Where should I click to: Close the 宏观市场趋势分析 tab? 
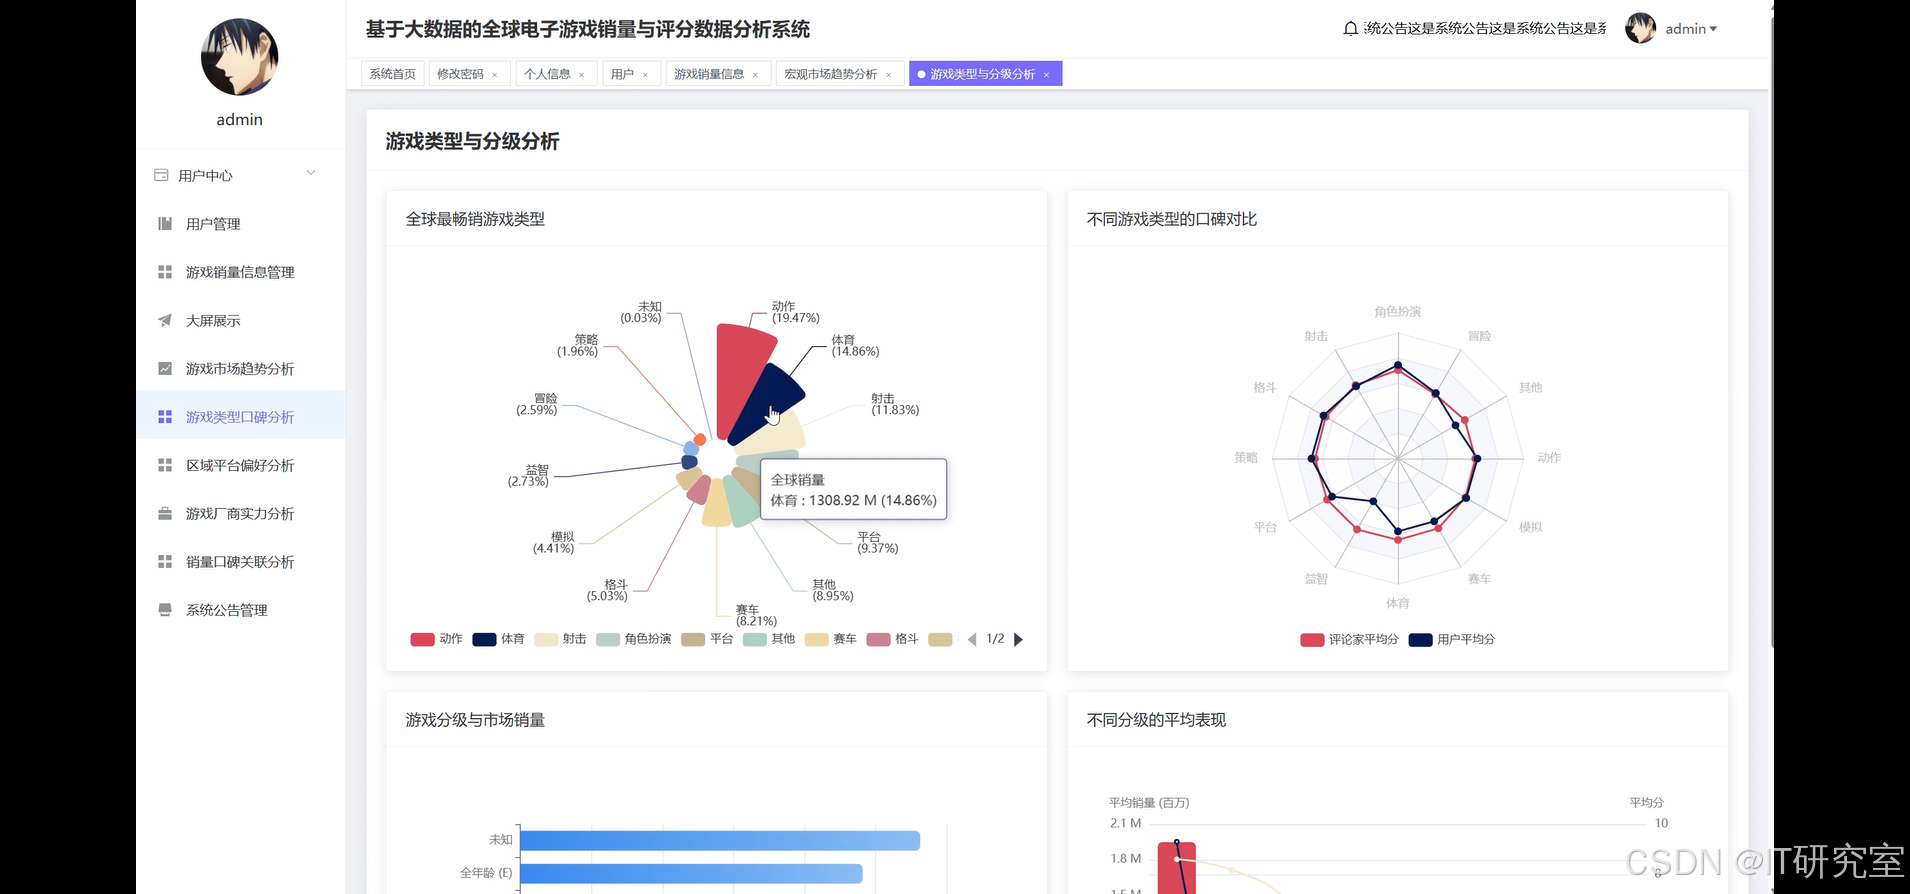click(x=888, y=75)
